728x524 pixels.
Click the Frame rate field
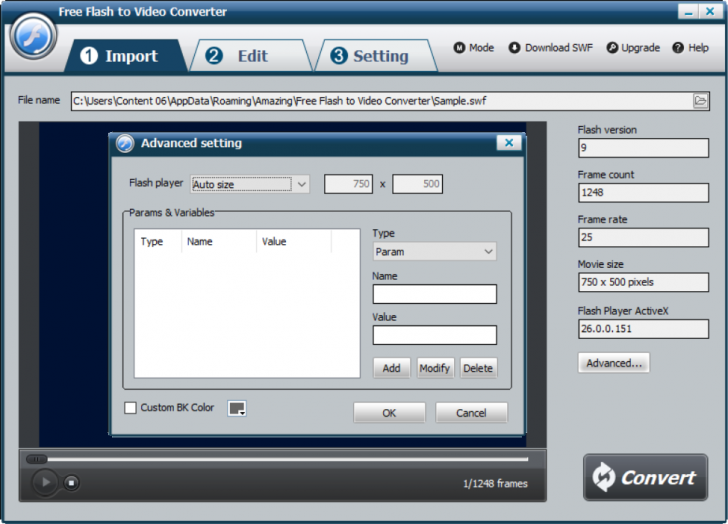(643, 237)
